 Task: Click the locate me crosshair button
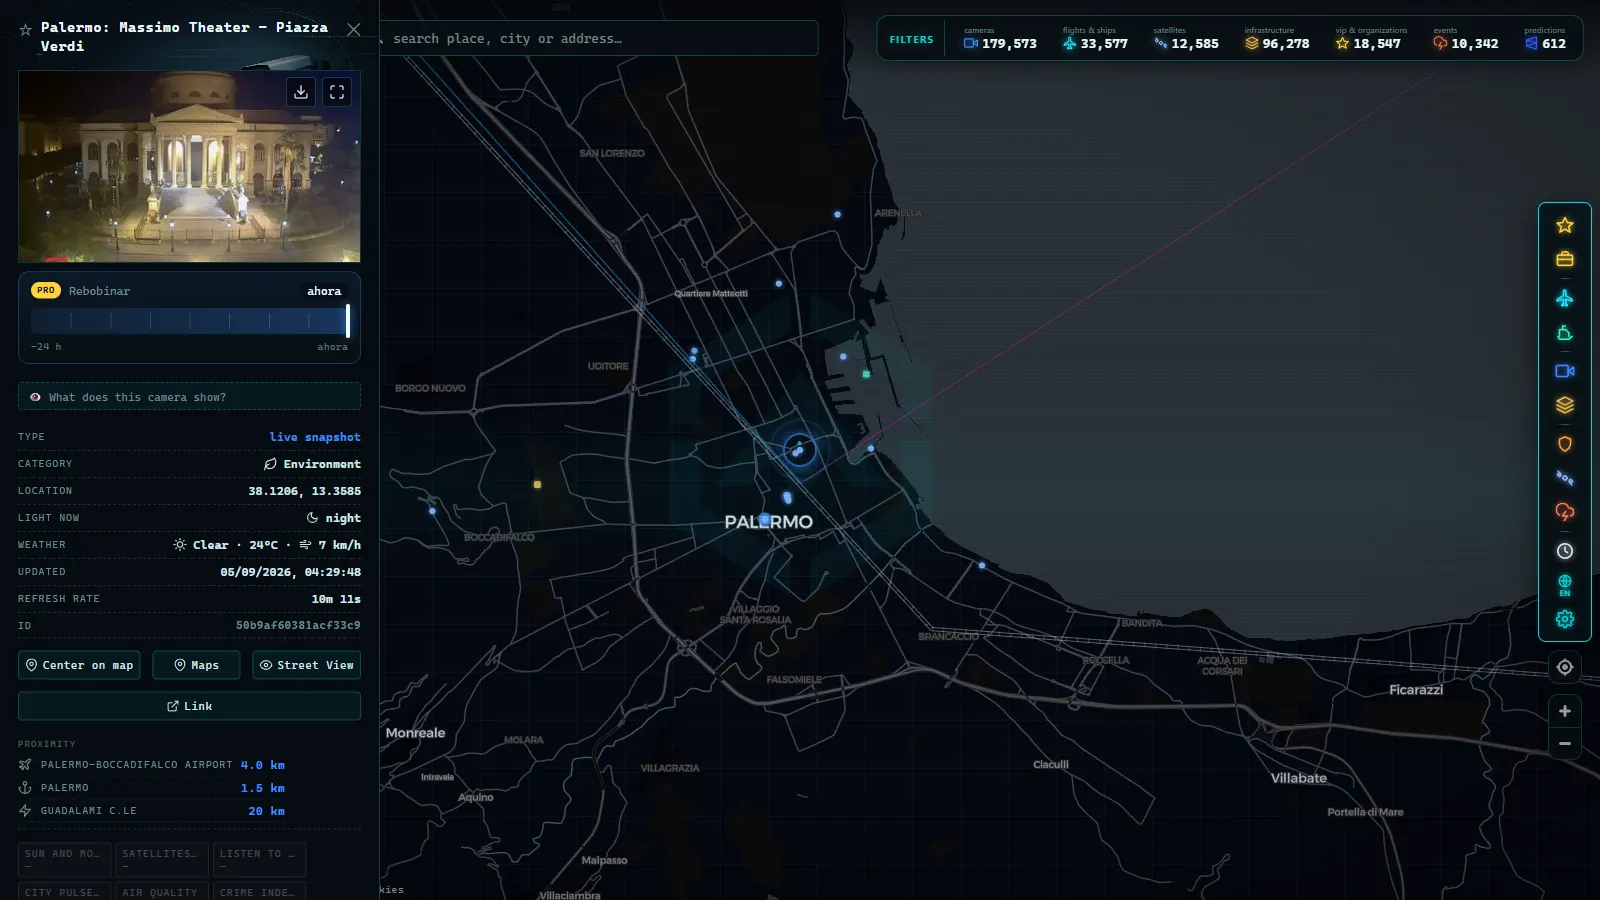1565,667
